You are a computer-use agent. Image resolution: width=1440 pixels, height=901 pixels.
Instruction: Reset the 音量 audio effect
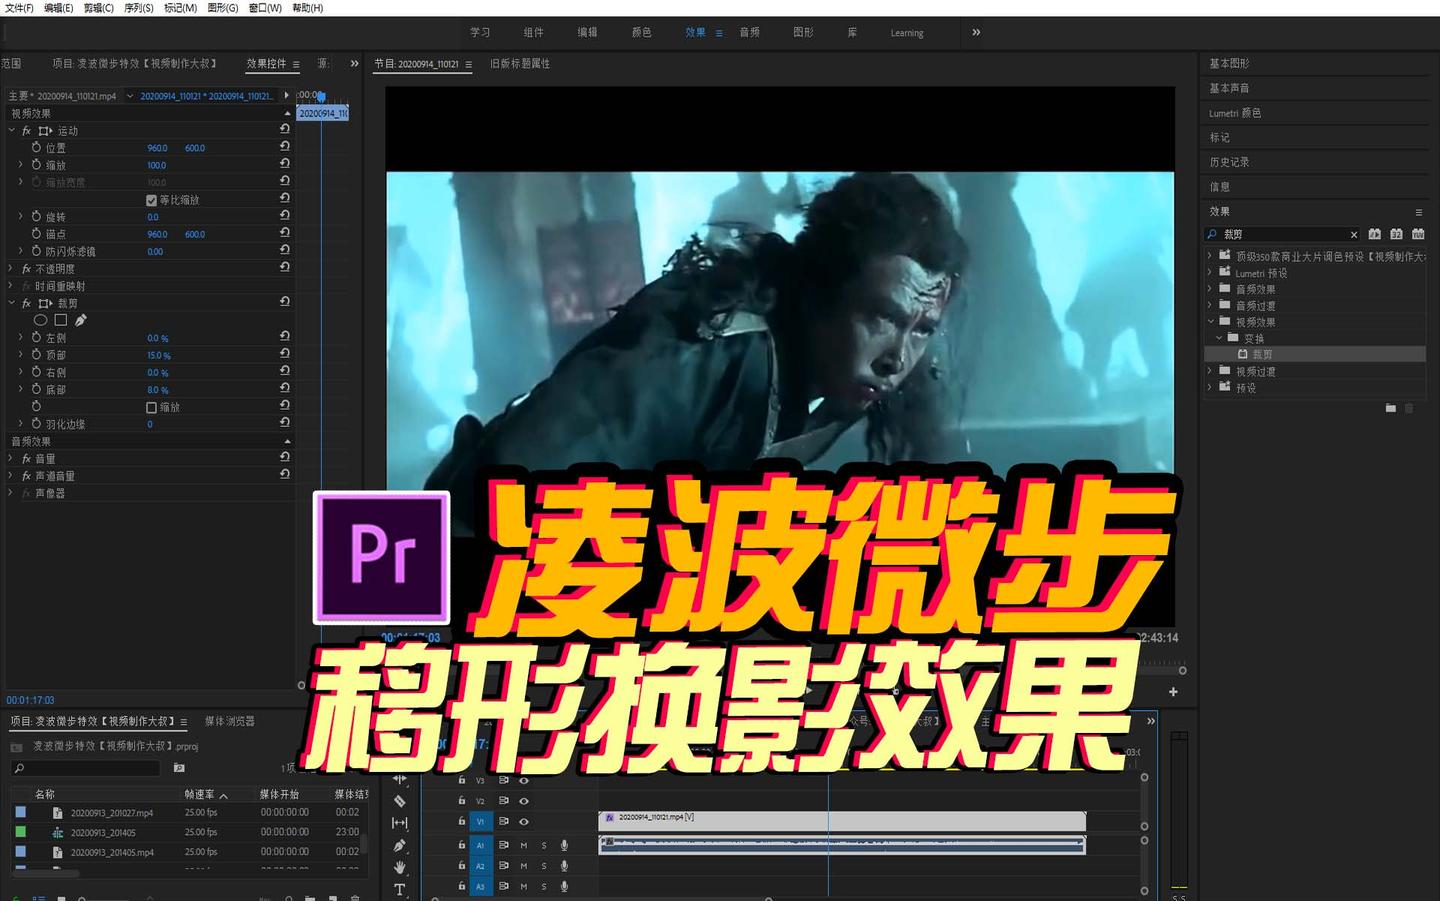pos(285,458)
